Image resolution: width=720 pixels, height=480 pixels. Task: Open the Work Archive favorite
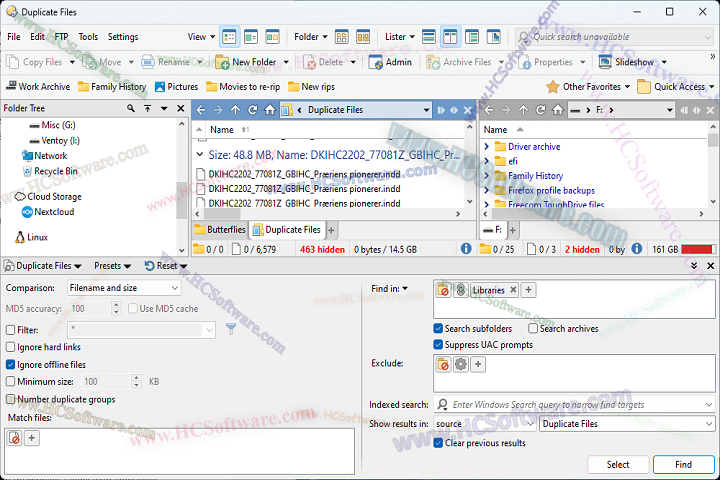pos(38,86)
